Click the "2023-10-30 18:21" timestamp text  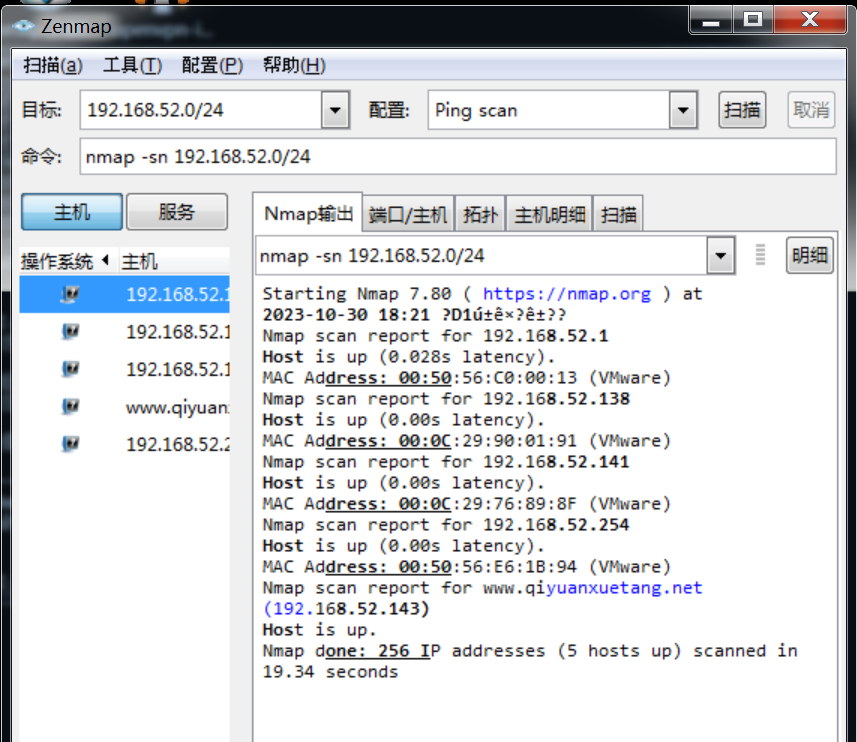coord(346,315)
